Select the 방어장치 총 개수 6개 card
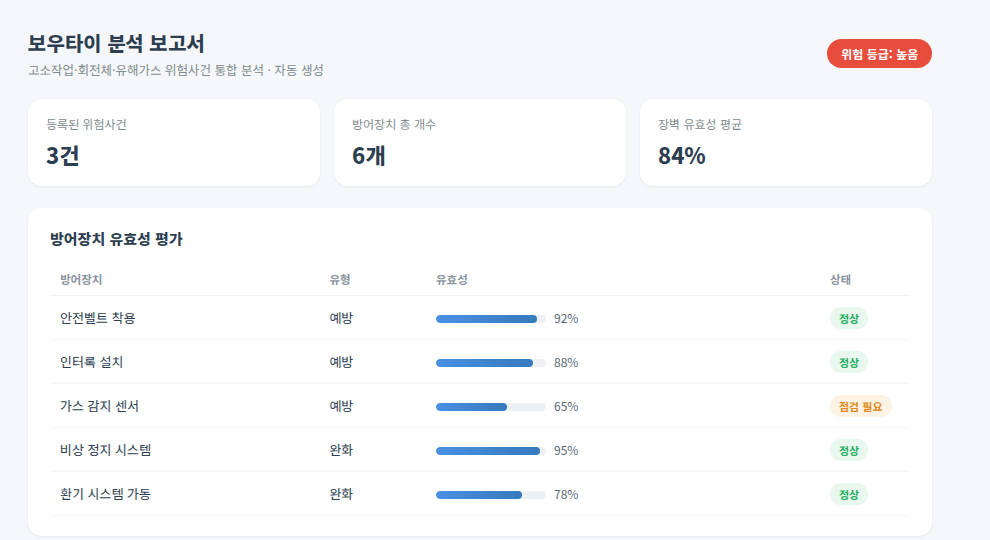The height and width of the screenshot is (540, 990). coord(480,142)
